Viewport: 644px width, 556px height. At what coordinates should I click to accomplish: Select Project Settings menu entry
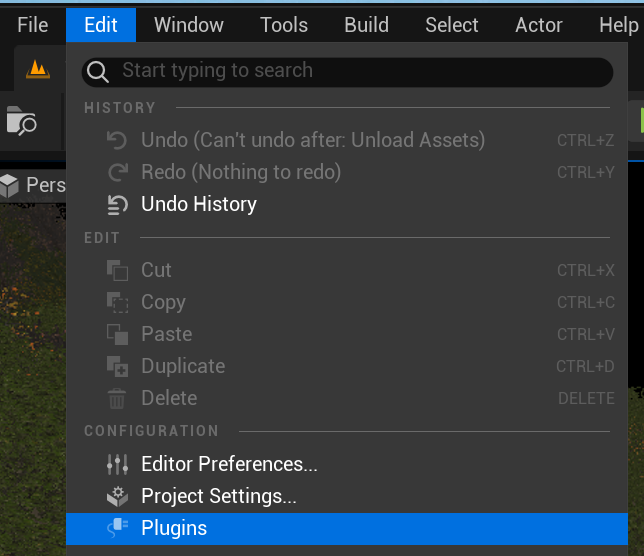219,497
